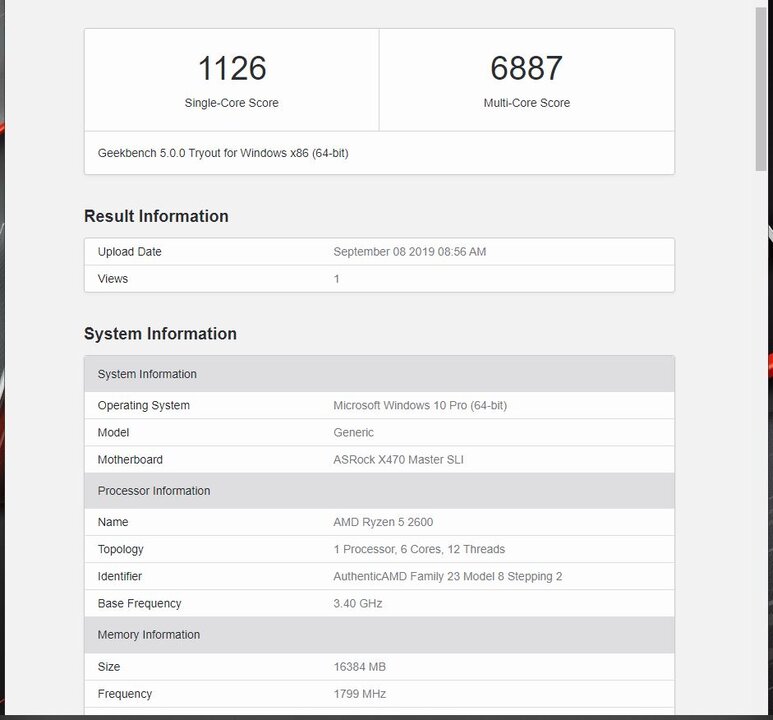Select 'ASRock X470 Master SLI' value
This screenshot has height=720, width=773.
pos(398,460)
